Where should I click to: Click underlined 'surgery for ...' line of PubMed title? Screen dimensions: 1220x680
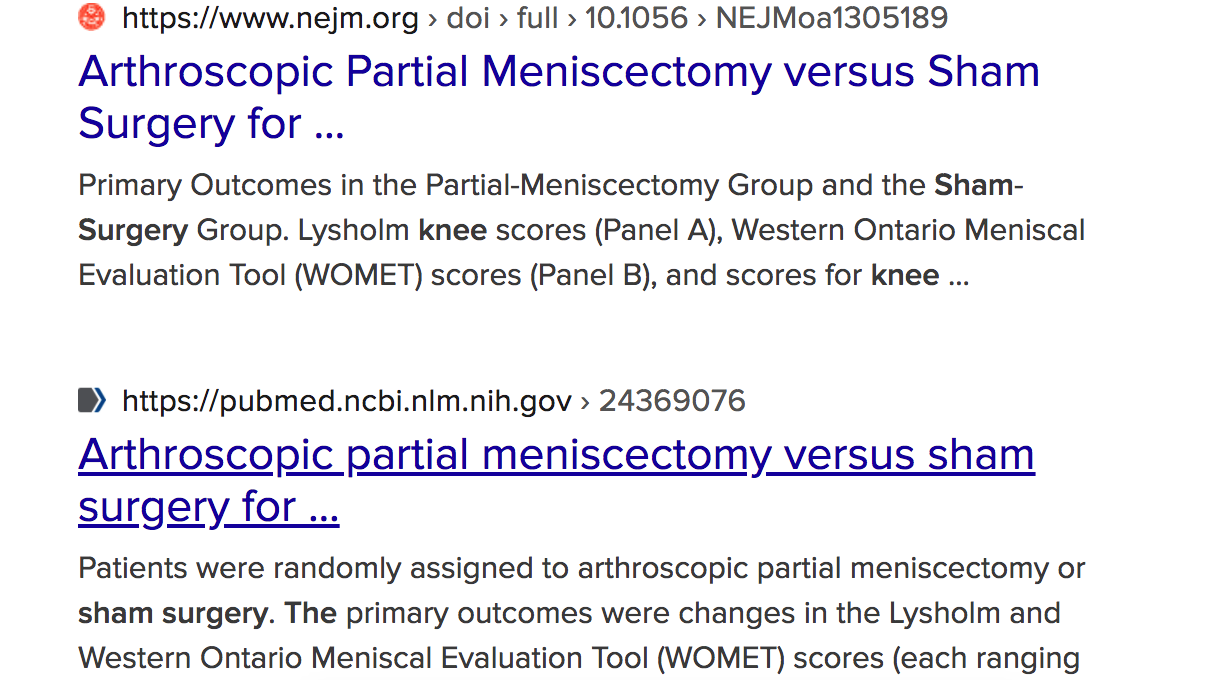pos(209,507)
